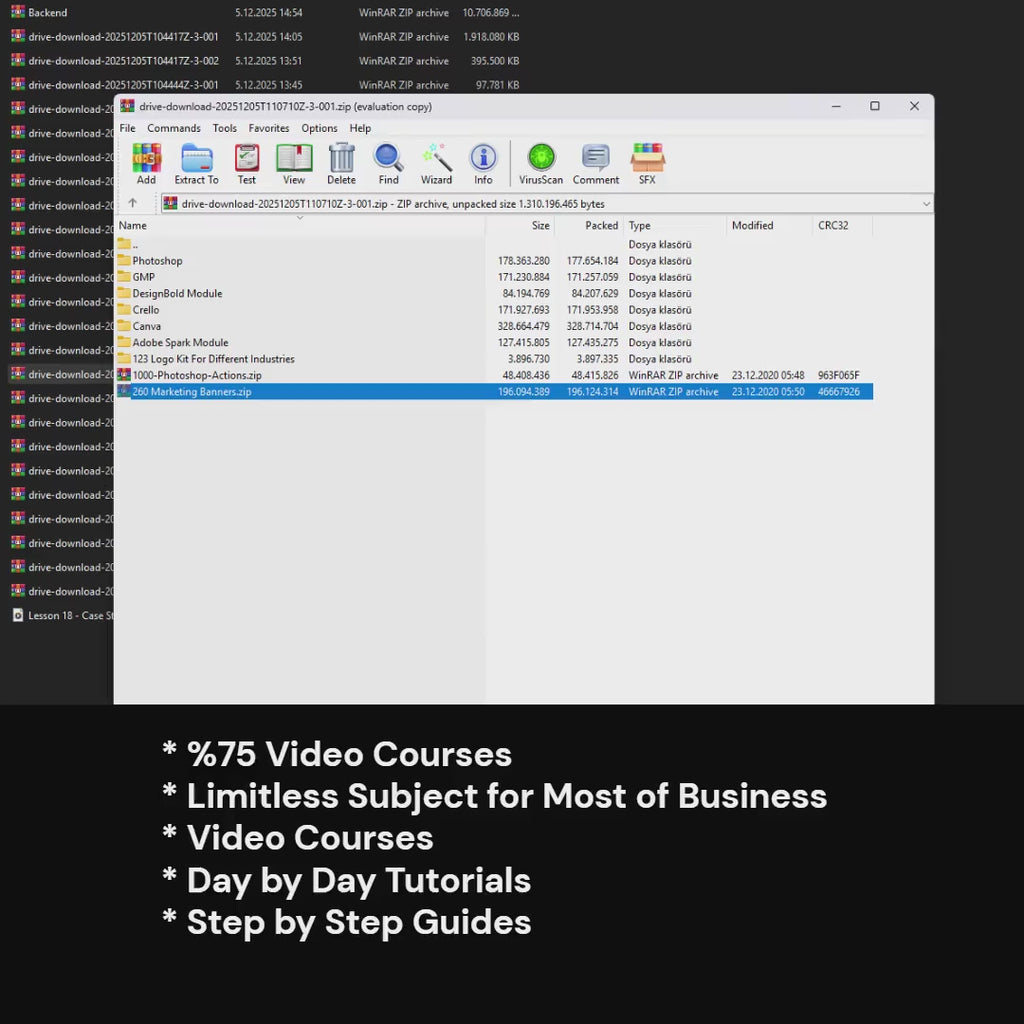Image resolution: width=1024 pixels, height=1024 pixels.
Task: Select the DesignBold Module folder
Action: click(177, 293)
